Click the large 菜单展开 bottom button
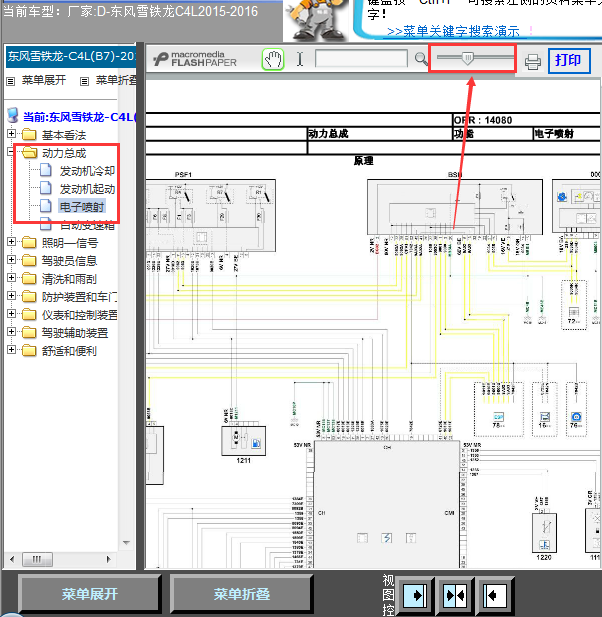This screenshot has height=617, width=602. (89, 594)
